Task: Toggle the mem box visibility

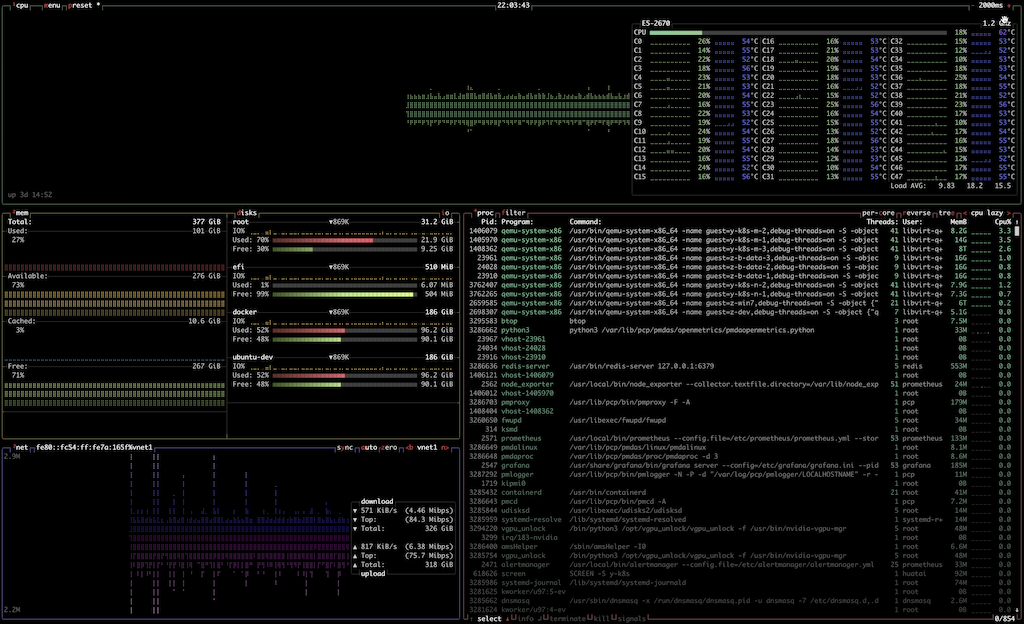Action: point(21,213)
